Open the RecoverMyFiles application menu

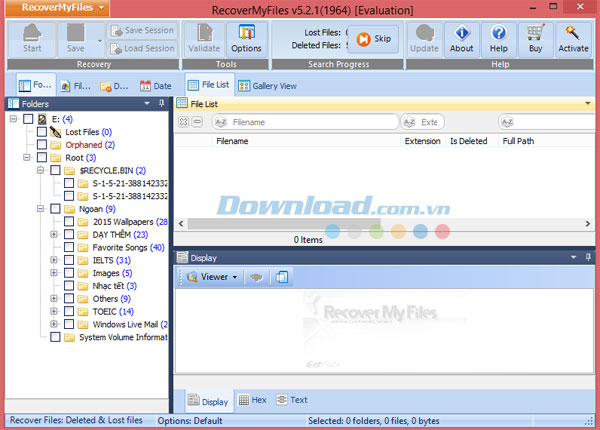[x=58, y=8]
